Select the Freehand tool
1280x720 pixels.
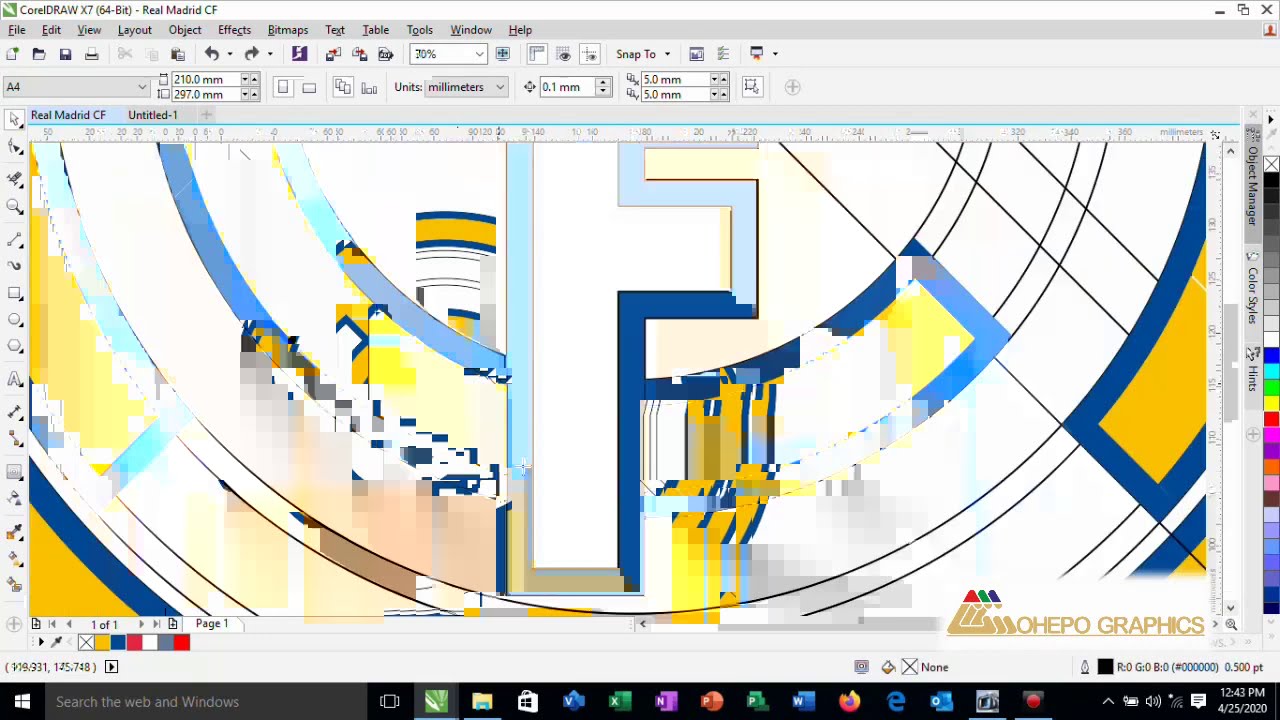tap(15, 239)
